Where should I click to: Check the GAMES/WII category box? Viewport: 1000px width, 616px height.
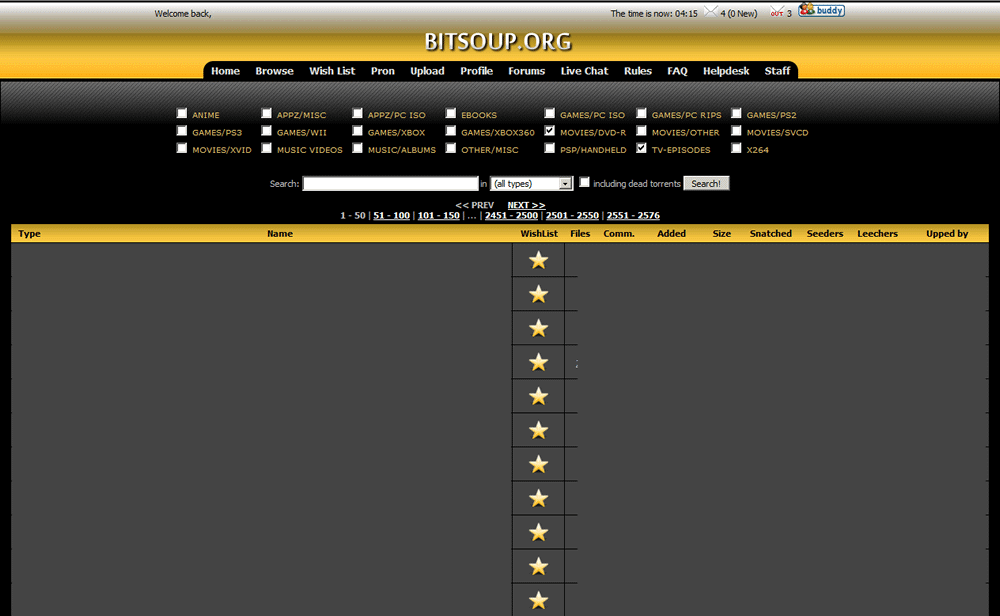[267, 131]
